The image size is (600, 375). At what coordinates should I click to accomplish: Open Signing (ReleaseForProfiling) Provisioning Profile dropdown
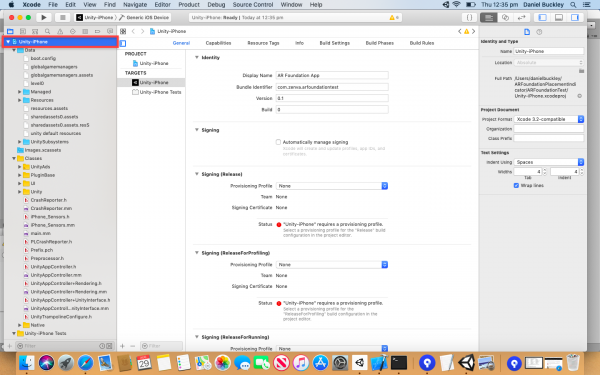[x=332, y=265]
